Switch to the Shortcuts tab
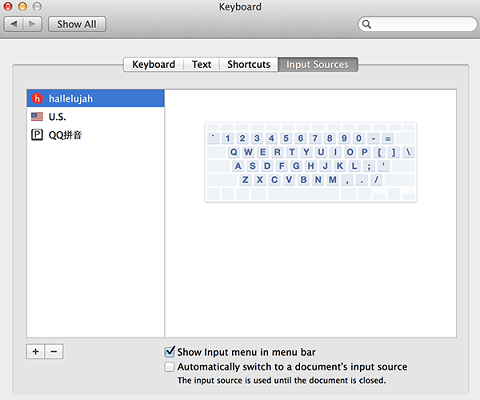 pos(249,64)
